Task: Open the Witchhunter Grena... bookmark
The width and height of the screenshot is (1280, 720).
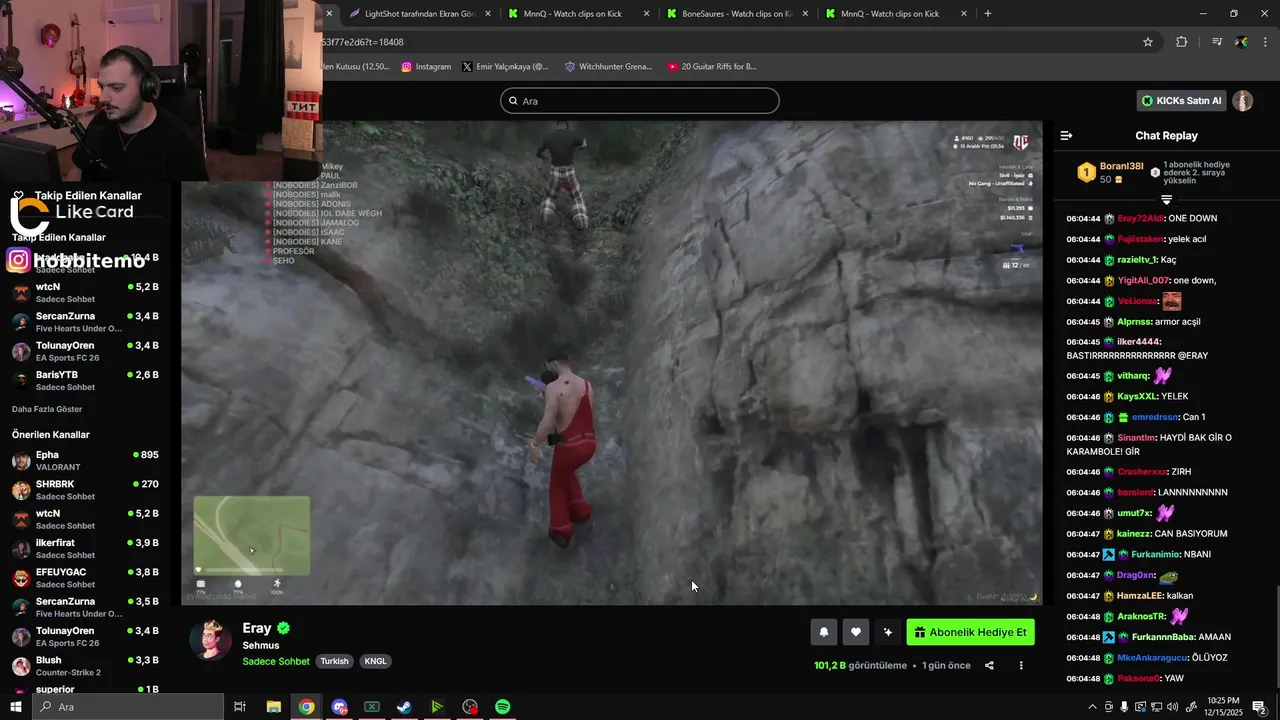Action: pyautogui.click(x=608, y=67)
